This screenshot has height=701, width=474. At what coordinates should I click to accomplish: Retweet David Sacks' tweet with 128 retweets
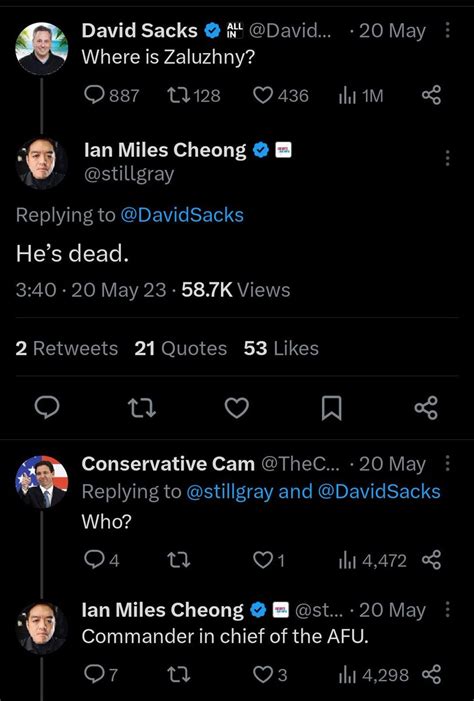193,96
